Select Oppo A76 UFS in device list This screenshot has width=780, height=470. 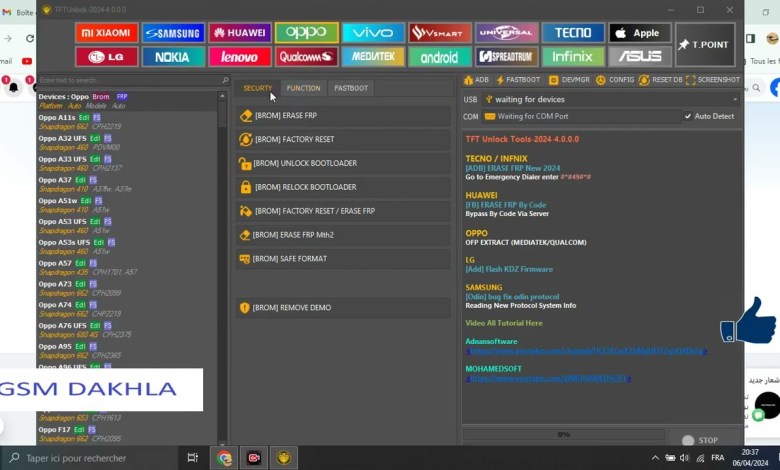click(x=127, y=331)
